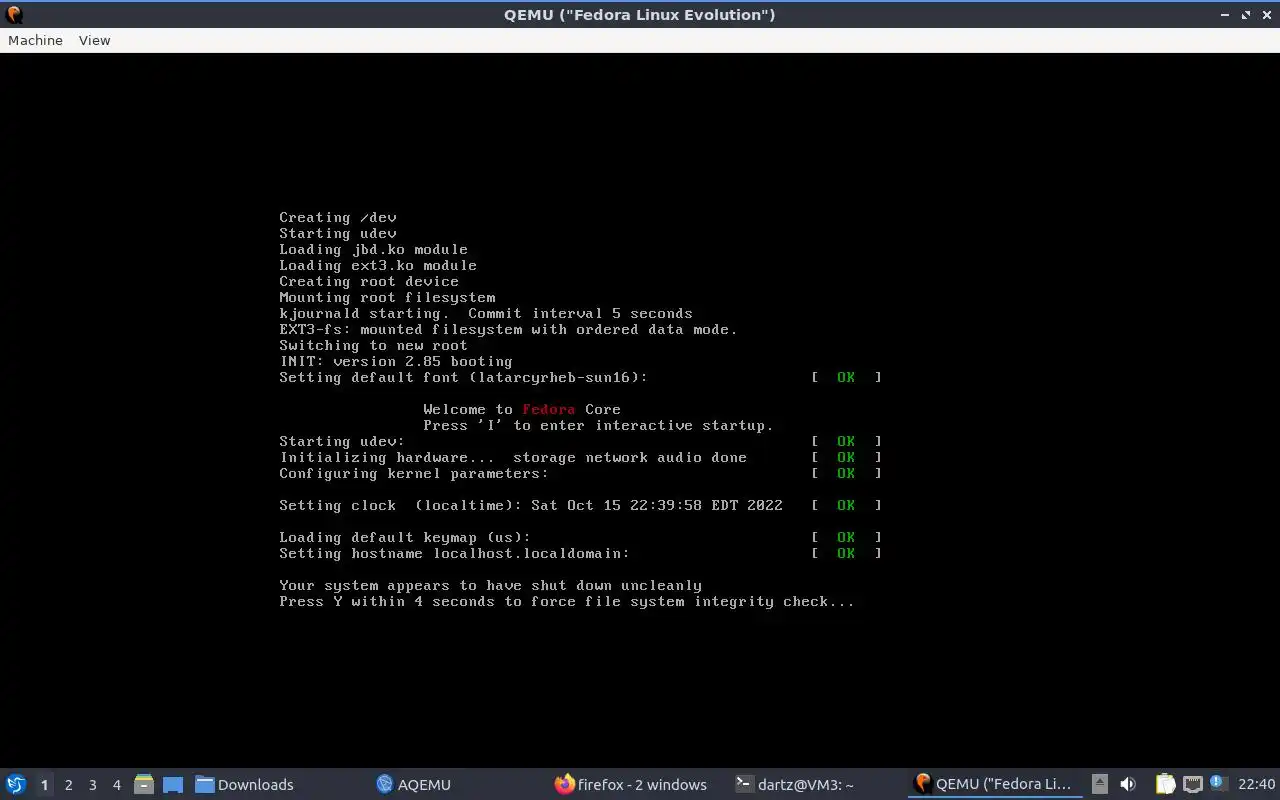Click the network connection tray icon
Viewport: 1280px width, 800px height.
tap(1192, 784)
